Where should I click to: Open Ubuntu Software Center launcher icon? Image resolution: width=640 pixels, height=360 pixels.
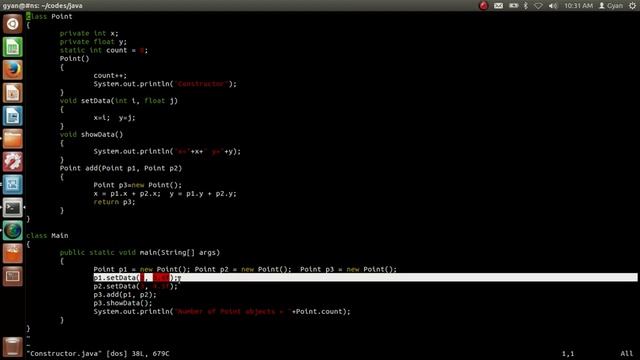(13, 253)
